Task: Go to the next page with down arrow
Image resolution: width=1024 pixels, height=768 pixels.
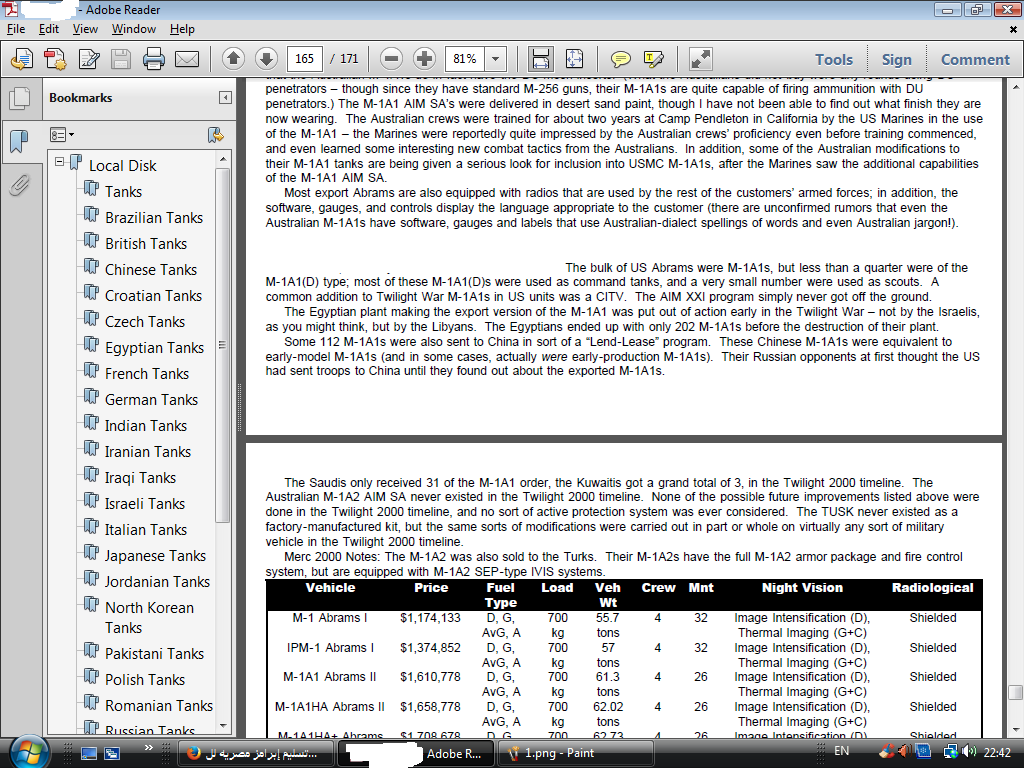Action: tap(266, 59)
